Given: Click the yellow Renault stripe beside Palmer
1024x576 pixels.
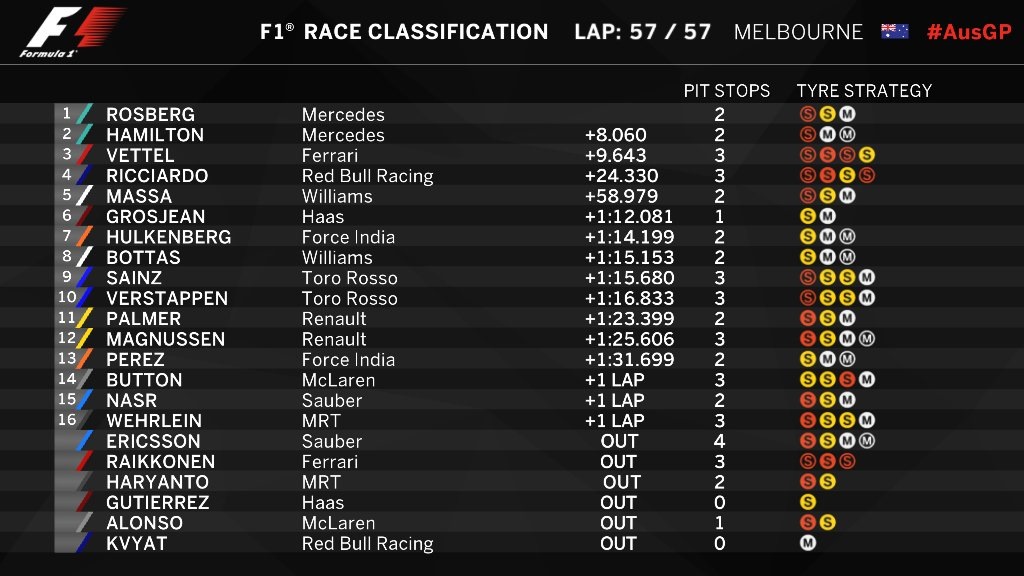Looking at the screenshot, I should click(x=84, y=318).
